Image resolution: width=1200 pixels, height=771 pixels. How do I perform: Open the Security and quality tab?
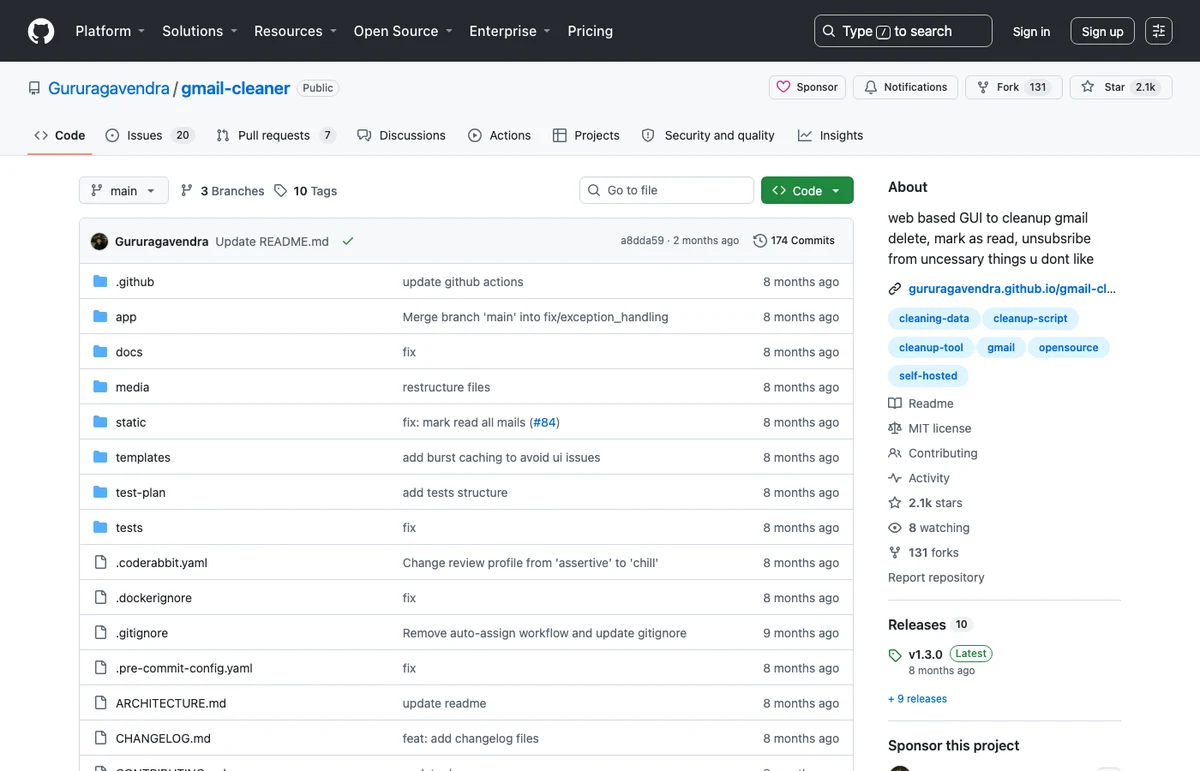pos(708,135)
